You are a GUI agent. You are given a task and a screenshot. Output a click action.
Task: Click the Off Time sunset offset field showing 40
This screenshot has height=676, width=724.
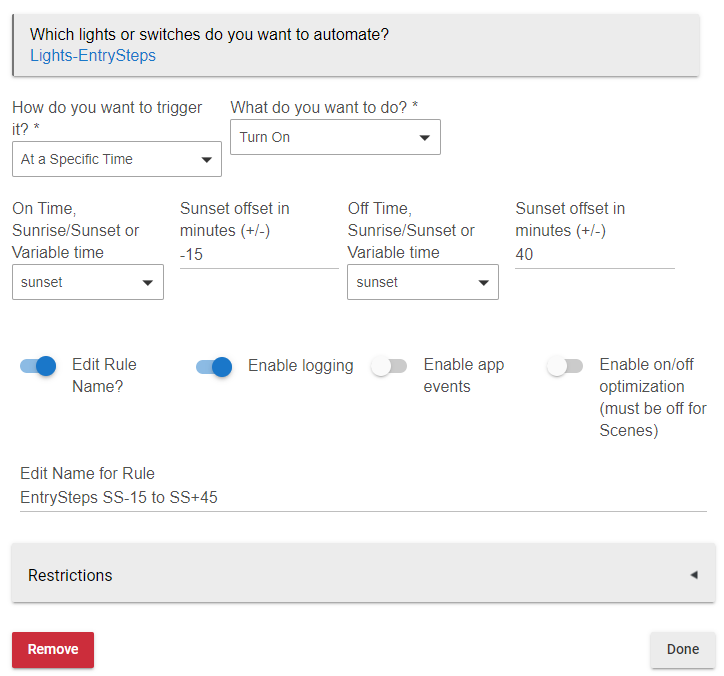595,255
